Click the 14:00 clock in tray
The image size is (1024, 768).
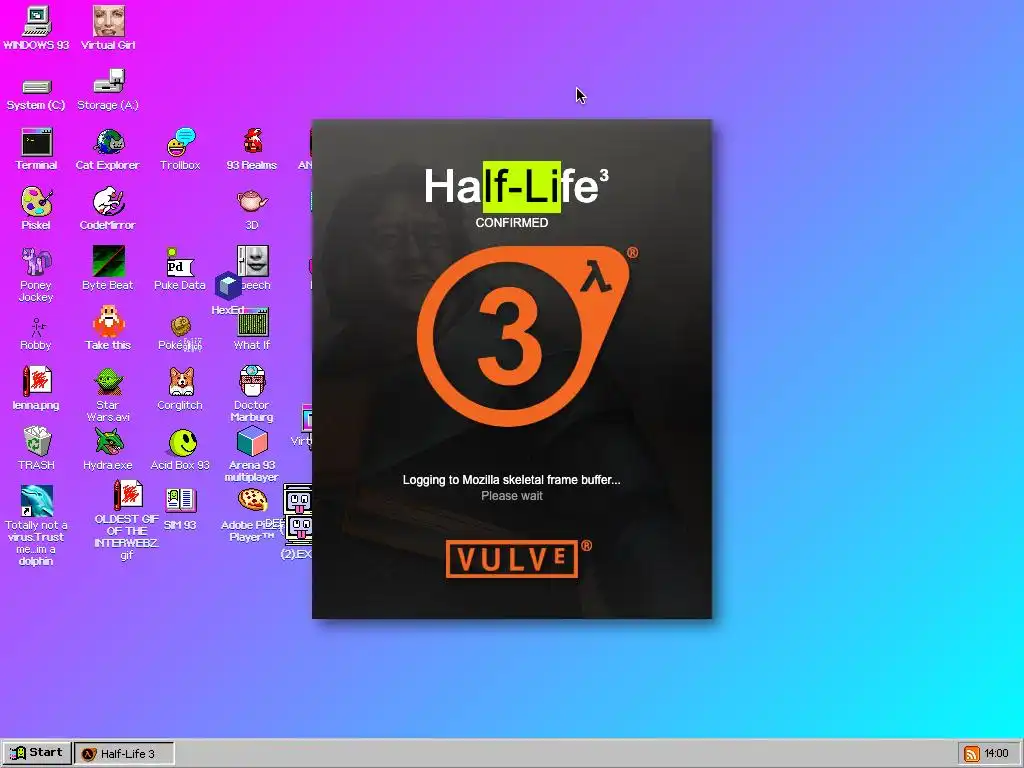(997, 754)
